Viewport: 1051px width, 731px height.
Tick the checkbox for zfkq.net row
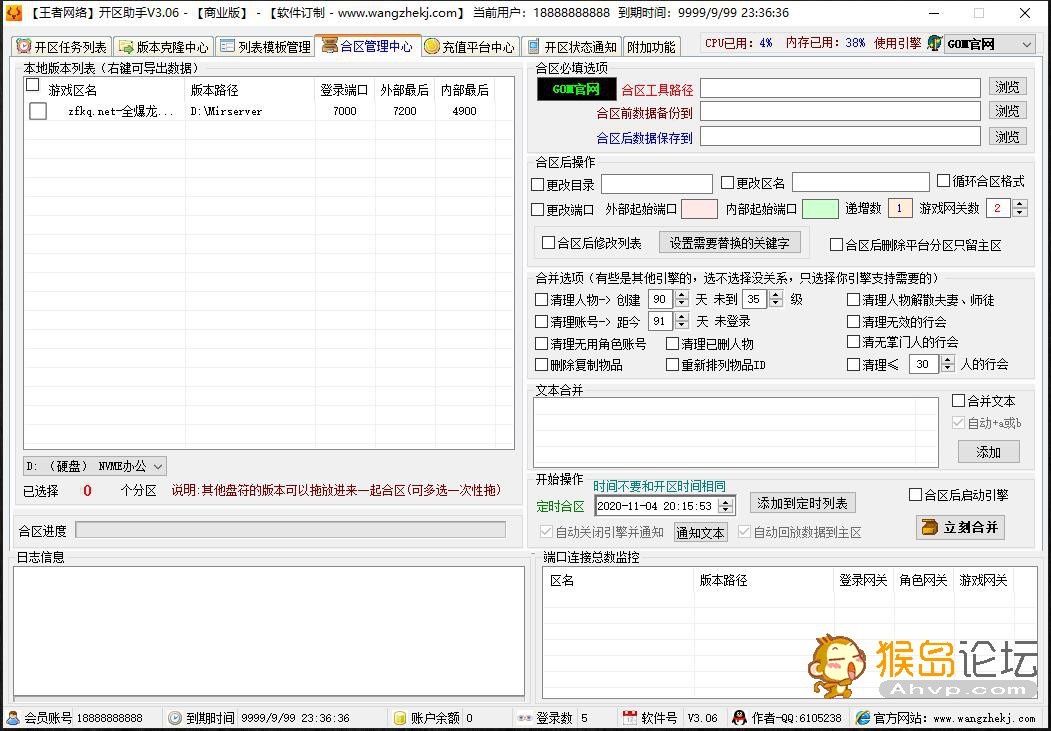[x=38, y=111]
